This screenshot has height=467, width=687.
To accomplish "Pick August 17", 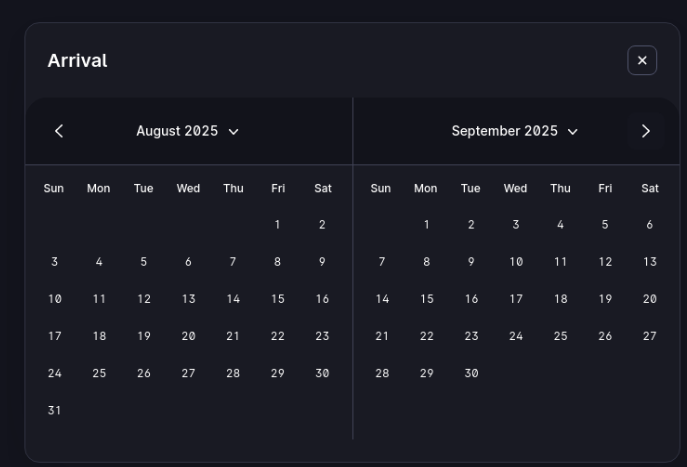I will [54, 336].
